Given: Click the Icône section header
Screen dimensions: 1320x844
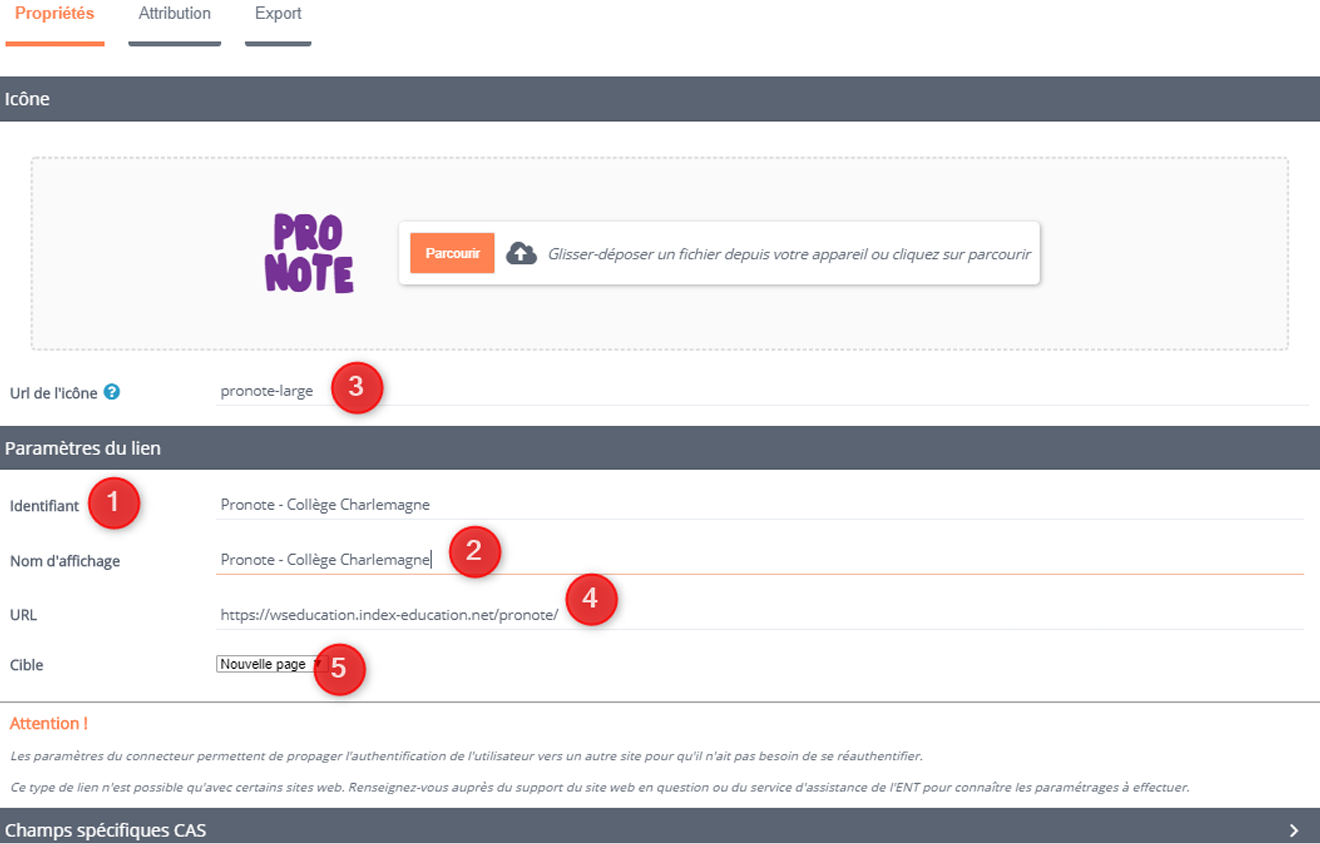Looking at the screenshot, I should pyautogui.click(x=660, y=99).
